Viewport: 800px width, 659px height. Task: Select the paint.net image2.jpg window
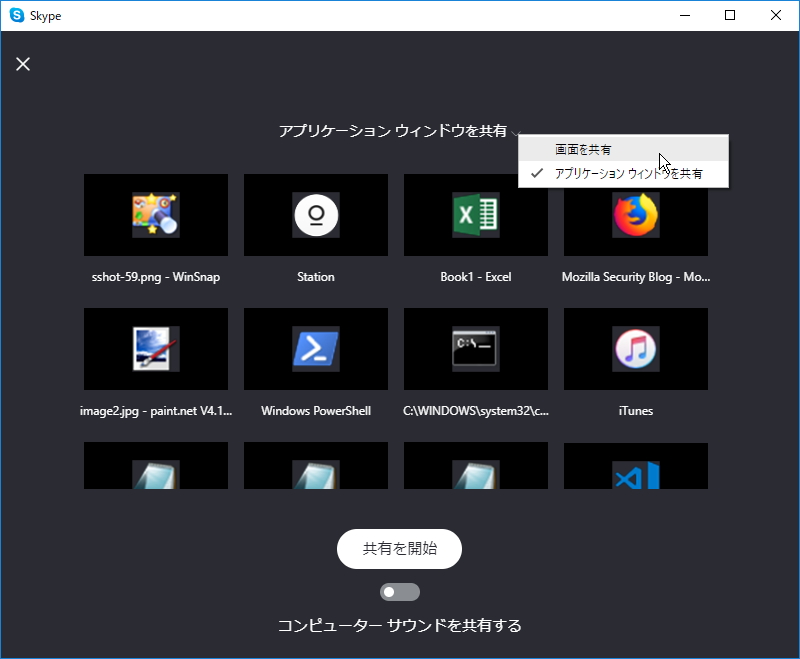click(x=155, y=348)
